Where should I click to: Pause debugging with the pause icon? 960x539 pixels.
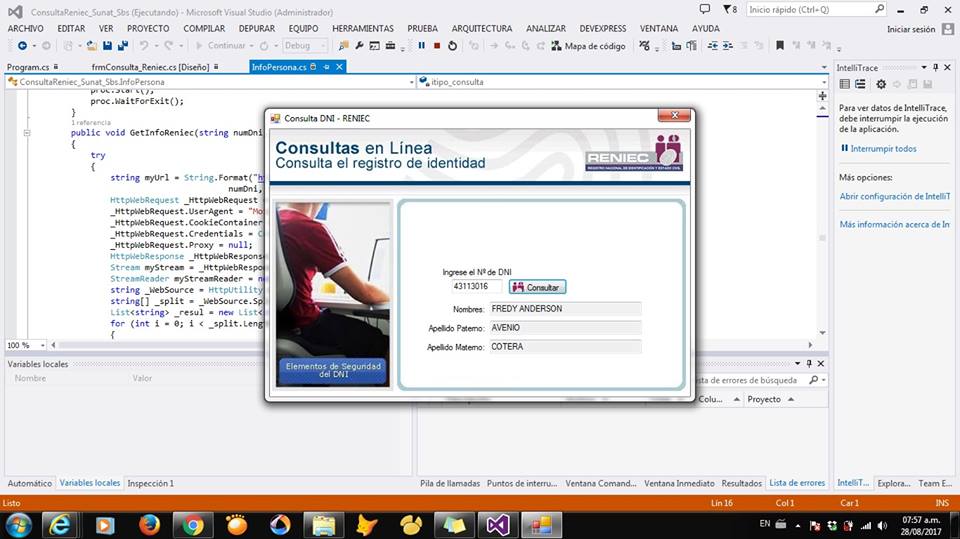421,46
